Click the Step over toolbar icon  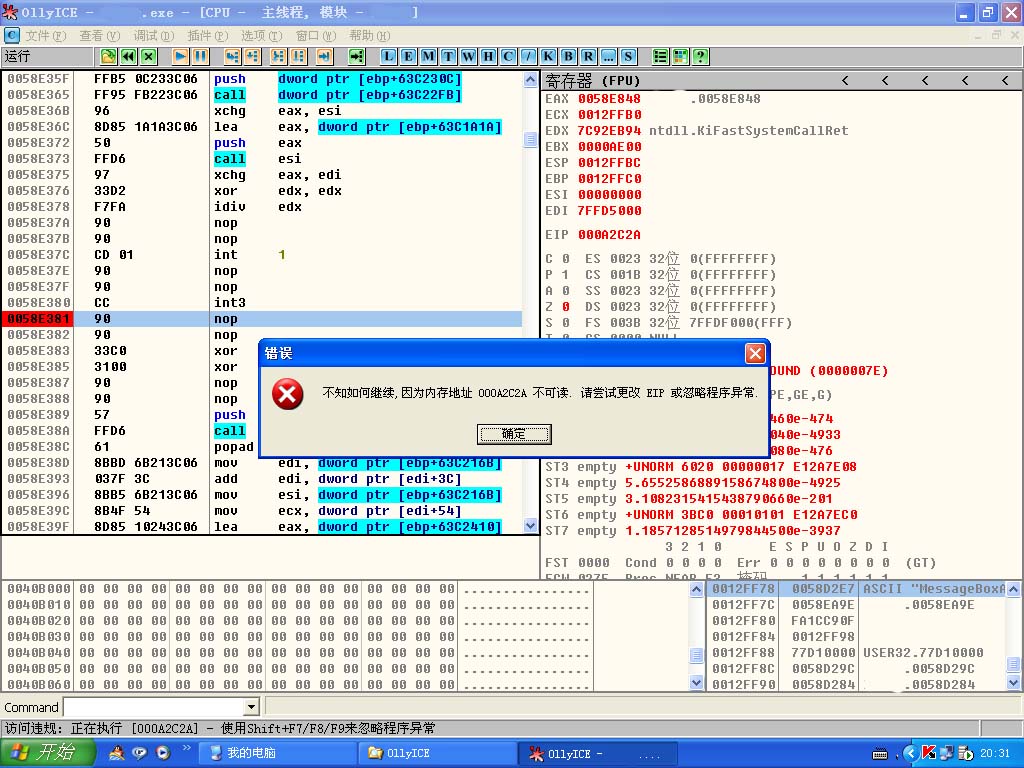tap(253, 57)
